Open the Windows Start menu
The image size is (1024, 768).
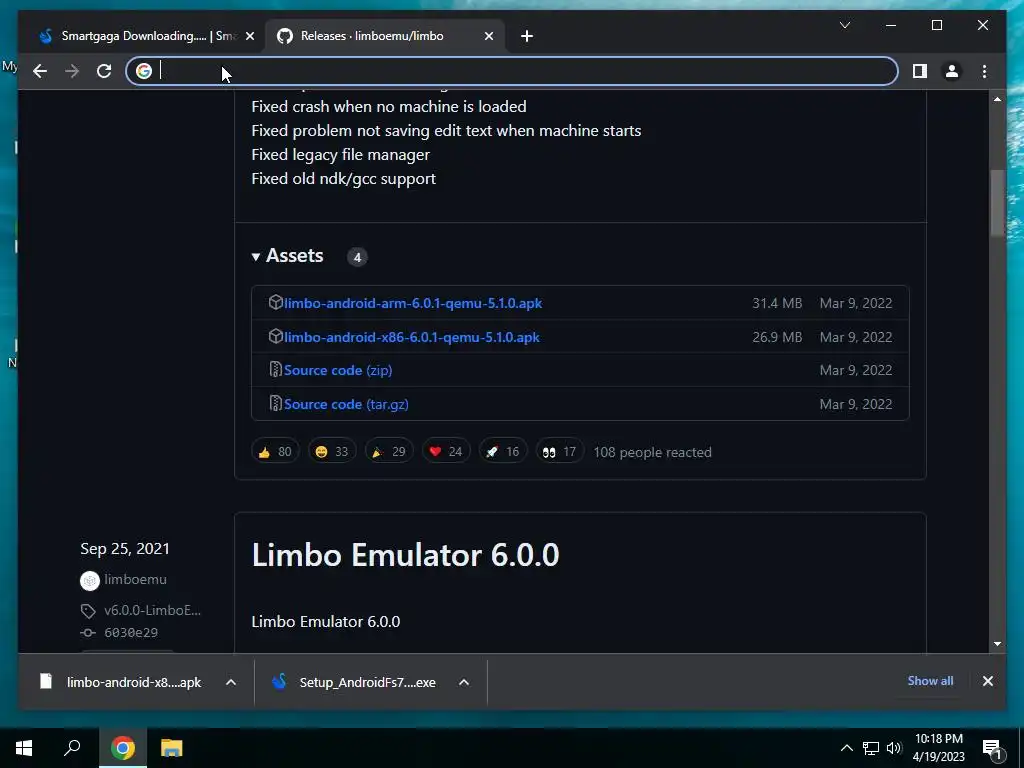[x=24, y=748]
